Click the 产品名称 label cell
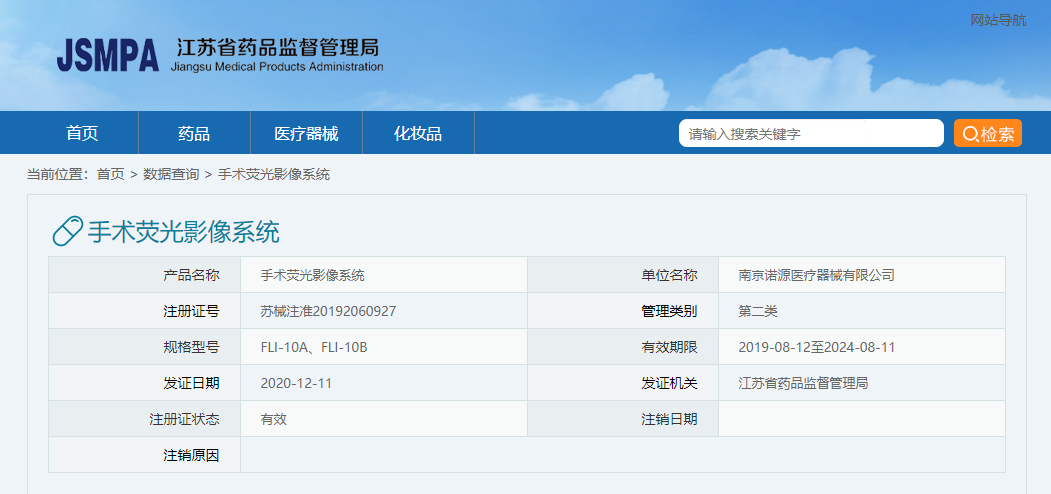Viewport: 1051px width, 494px height. click(144, 275)
